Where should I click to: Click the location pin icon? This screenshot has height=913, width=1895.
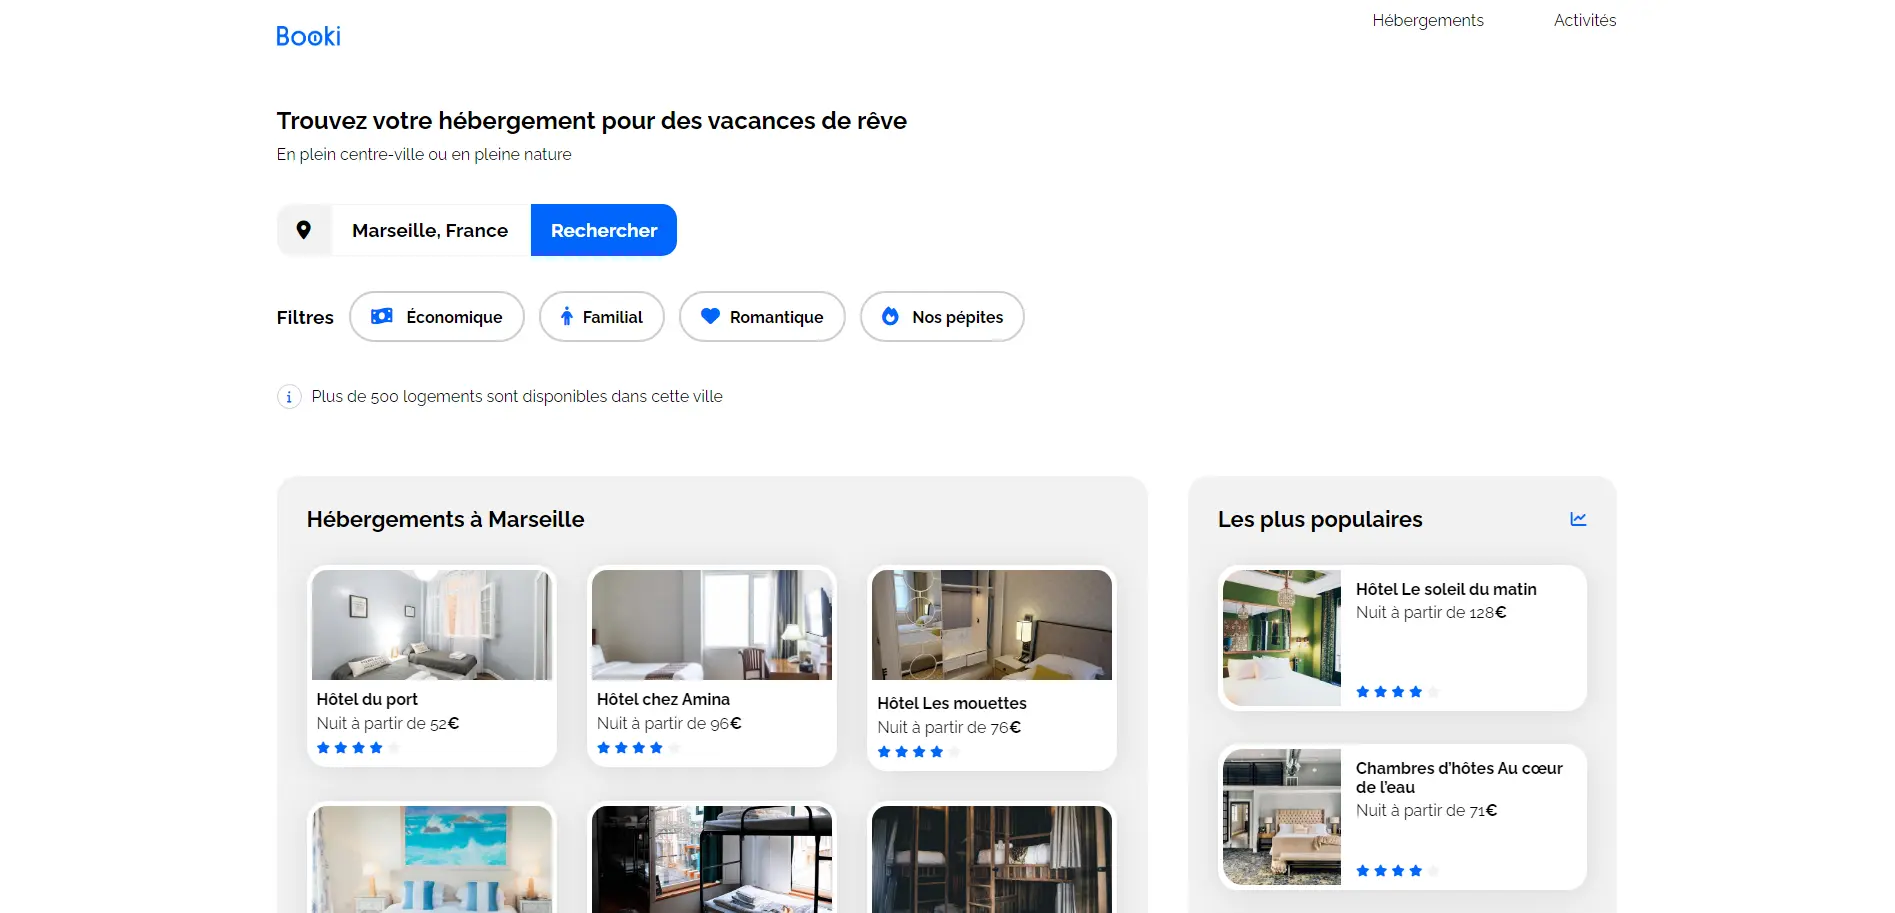(x=304, y=230)
